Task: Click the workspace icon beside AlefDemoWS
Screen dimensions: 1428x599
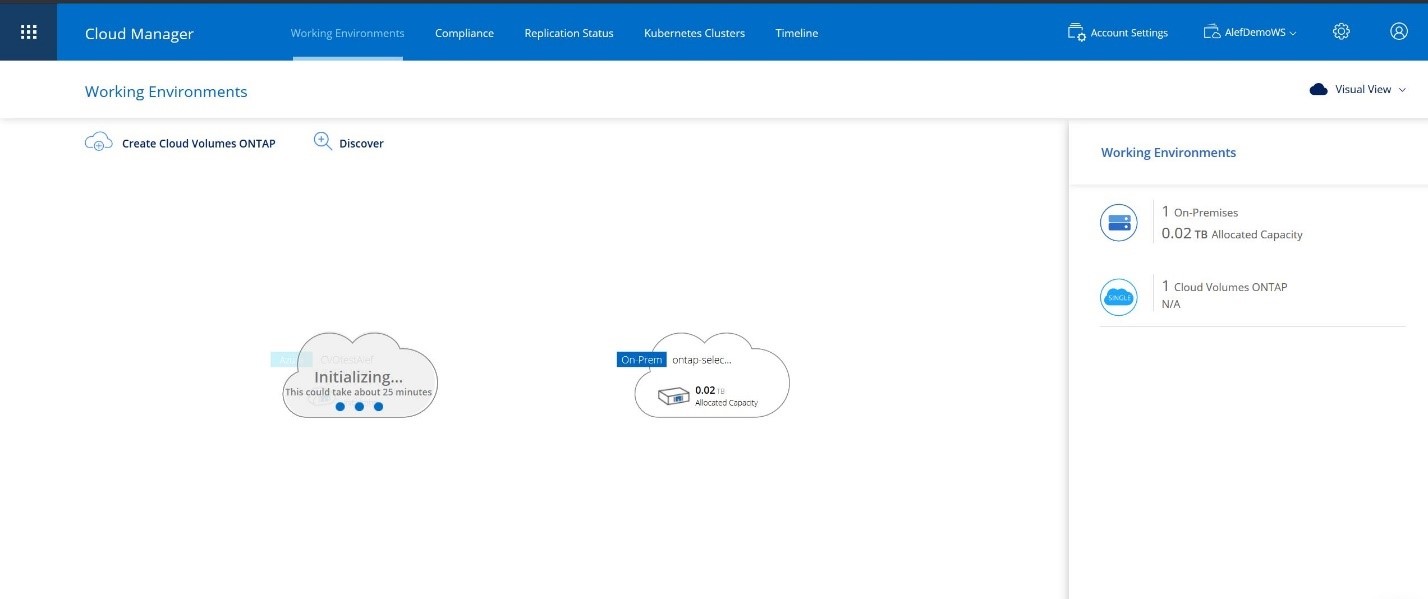Action: [x=1211, y=32]
